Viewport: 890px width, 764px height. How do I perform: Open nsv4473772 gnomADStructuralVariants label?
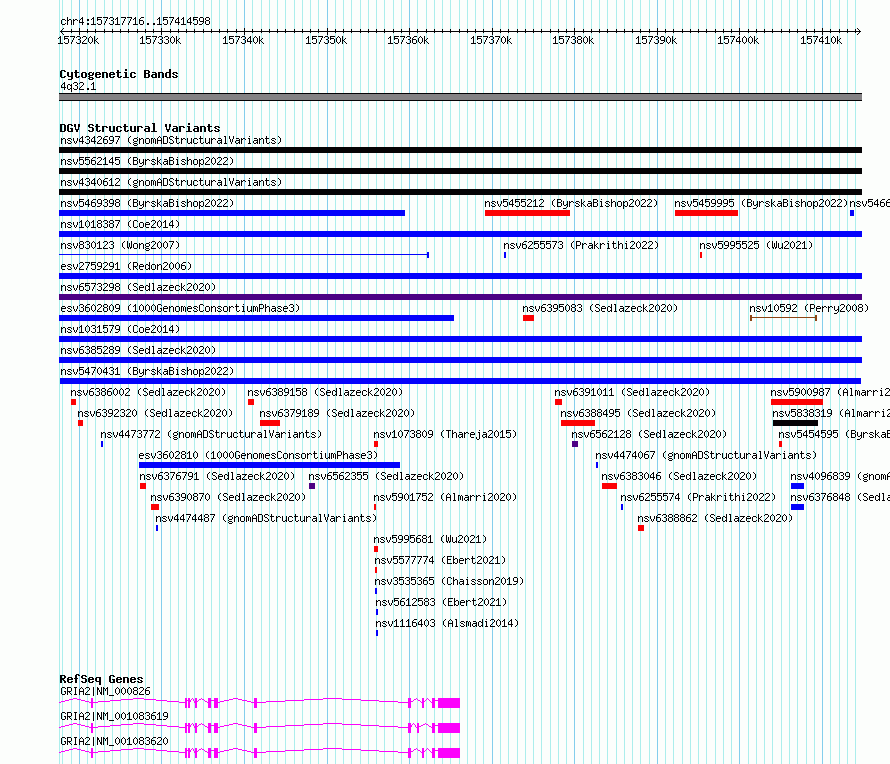click(x=211, y=434)
